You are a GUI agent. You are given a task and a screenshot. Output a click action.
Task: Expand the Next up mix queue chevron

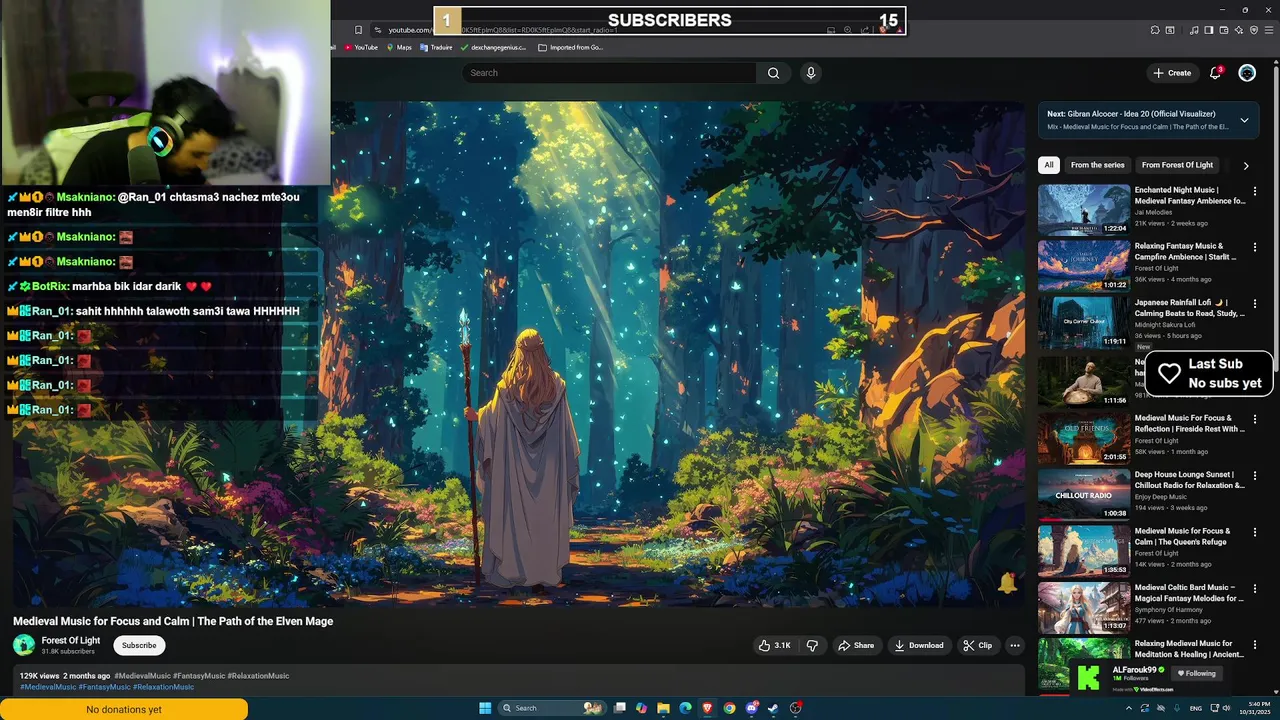click(1244, 120)
